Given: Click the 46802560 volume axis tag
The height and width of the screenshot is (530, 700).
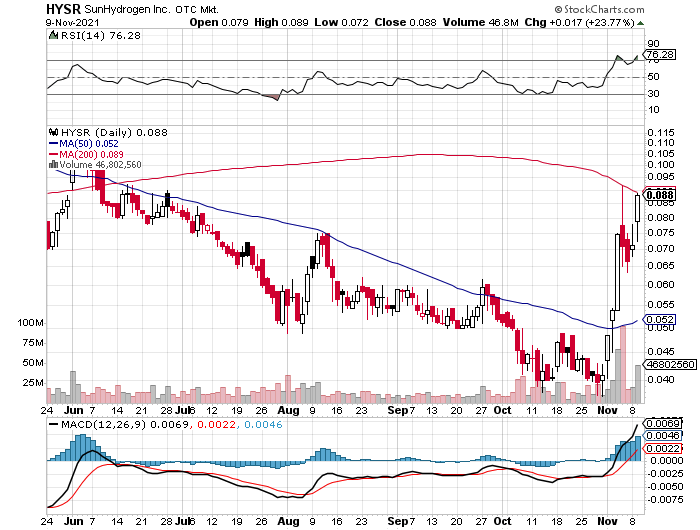Looking at the screenshot, I should [x=670, y=364].
